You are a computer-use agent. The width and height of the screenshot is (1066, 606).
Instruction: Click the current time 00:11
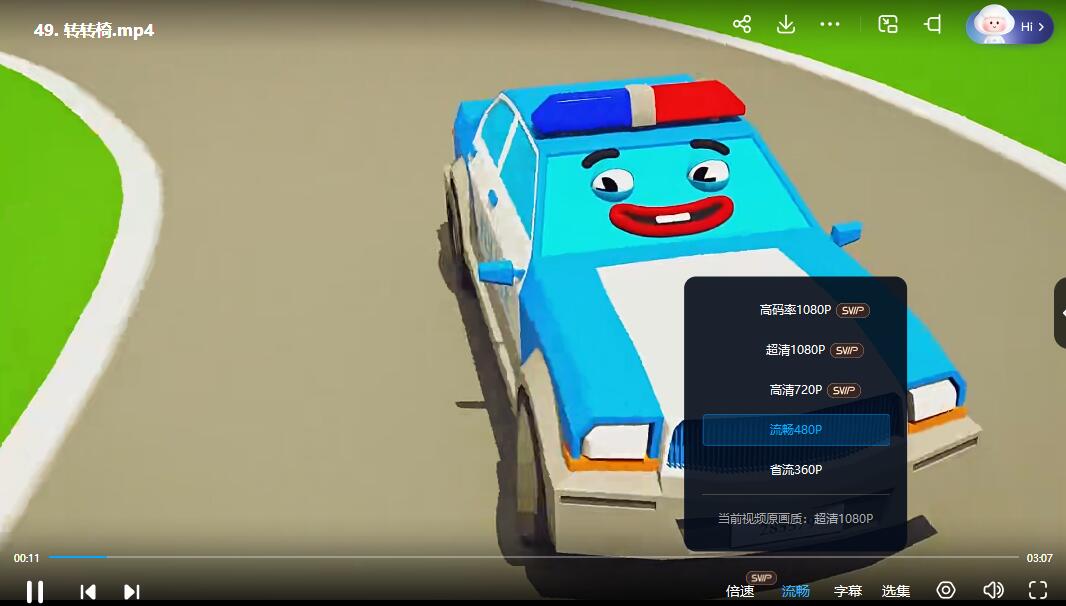[x=27, y=558]
